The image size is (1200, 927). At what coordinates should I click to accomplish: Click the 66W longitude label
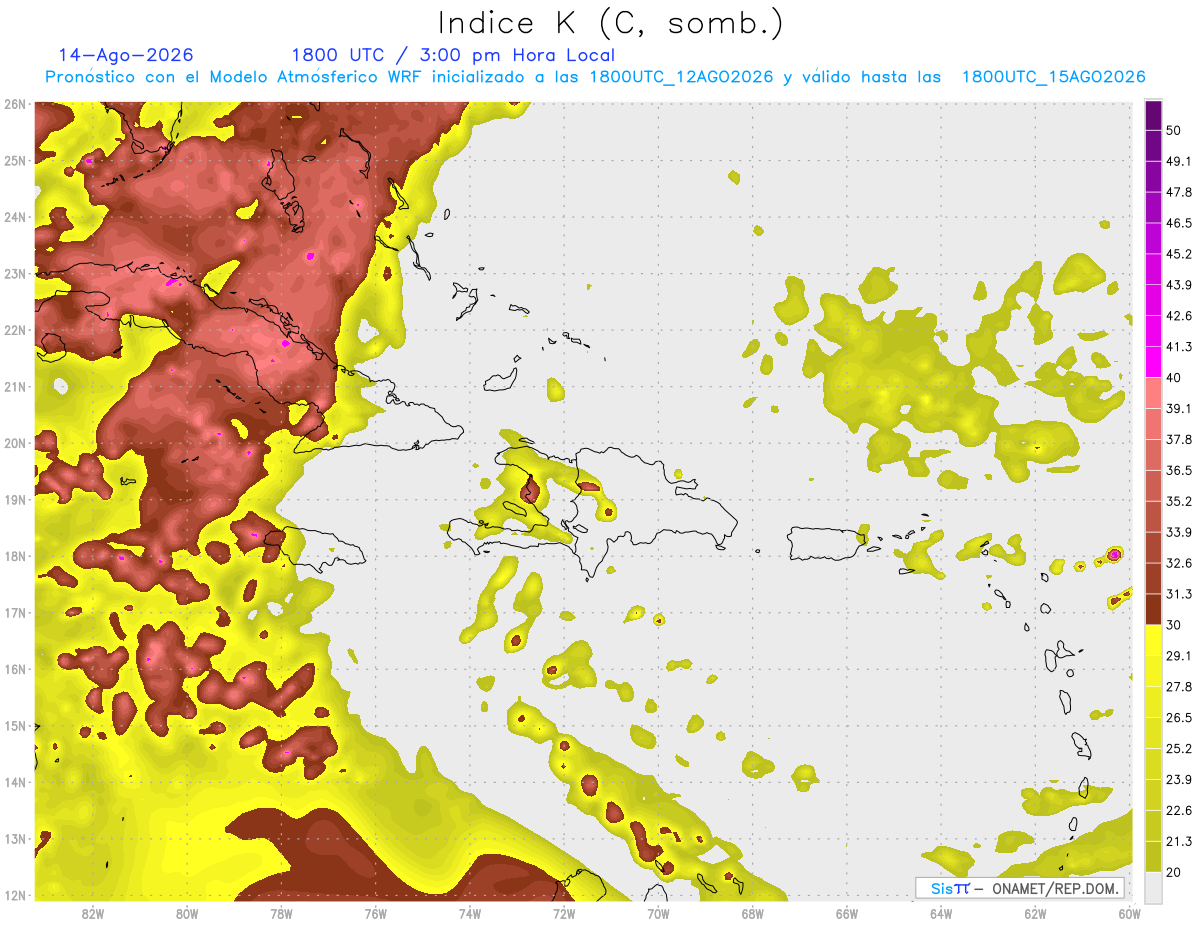click(846, 914)
